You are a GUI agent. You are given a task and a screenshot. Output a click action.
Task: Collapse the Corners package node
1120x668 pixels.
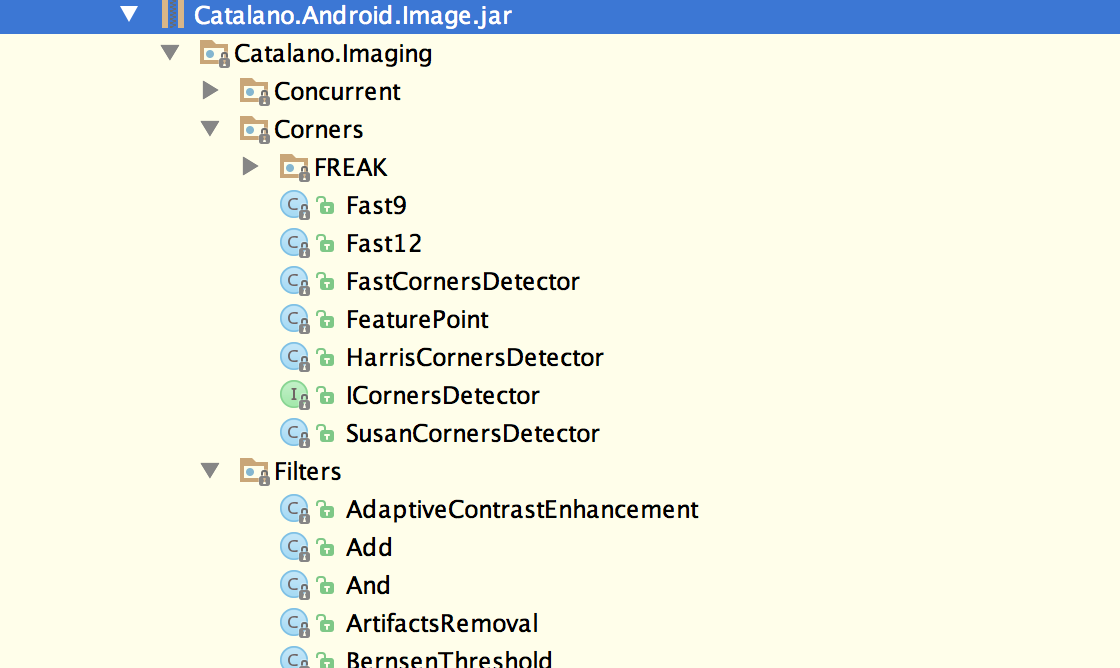[x=210, y=129]
